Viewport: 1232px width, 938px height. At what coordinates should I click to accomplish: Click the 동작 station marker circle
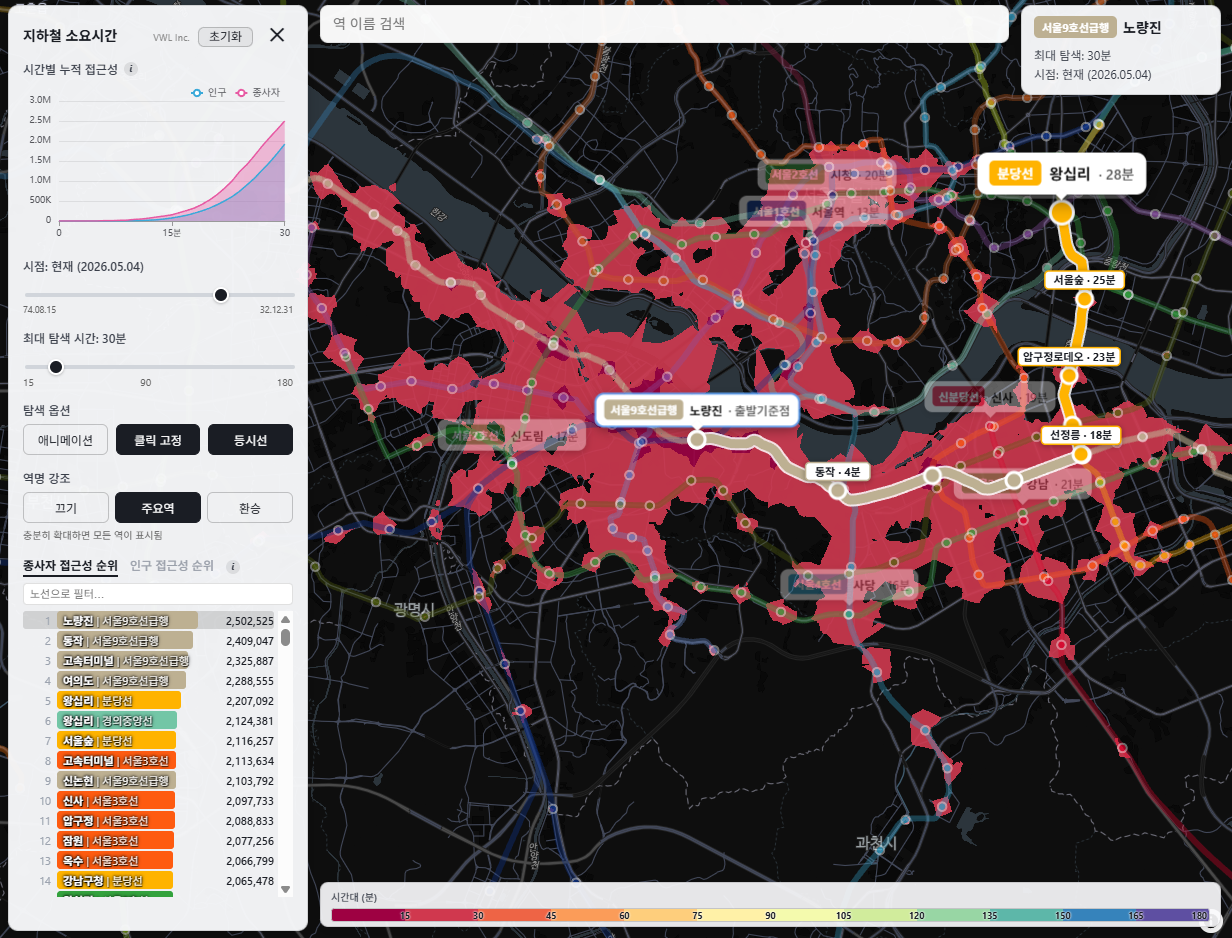838,490
